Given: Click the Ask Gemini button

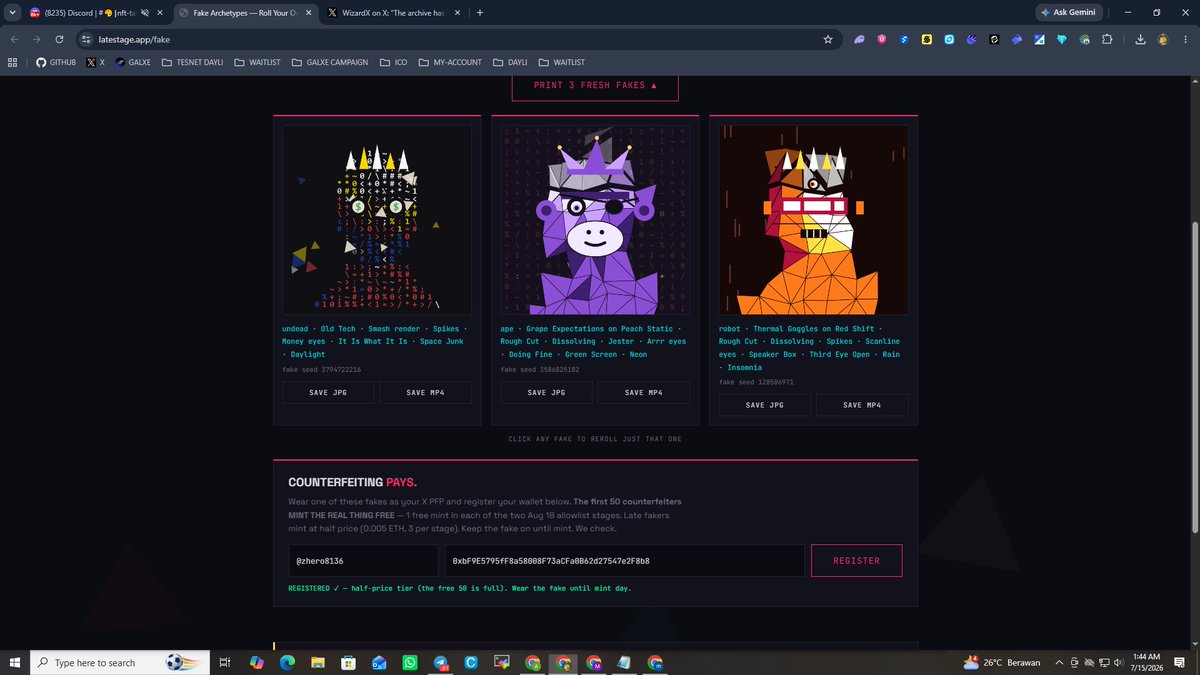Looking at the screenshot, I should click(1070, 12).
